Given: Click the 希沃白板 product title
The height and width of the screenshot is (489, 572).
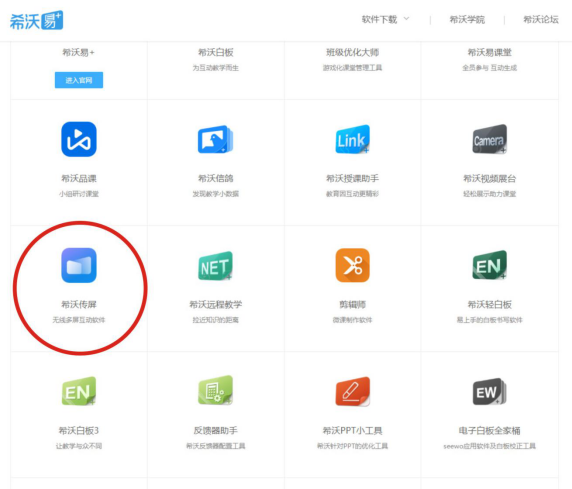Looking at the screenshot, I should click(x=216, y=53).
